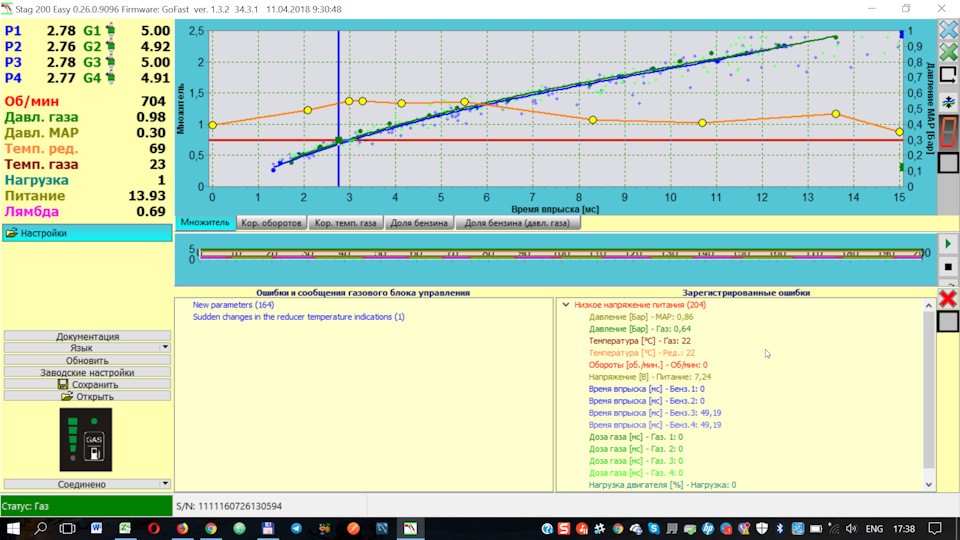Screen dimensions: 960x540
Task: Toggle the G3 gas injector icon
Action: click(x=110, y=62)
